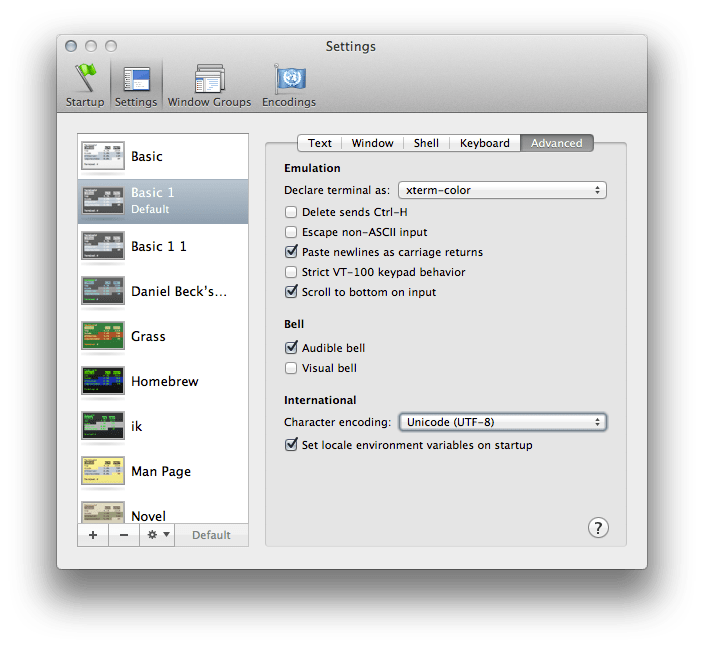Screen dimensions: 704x648
Task: Click the help question mark button
Action: [x=598, y=528]
